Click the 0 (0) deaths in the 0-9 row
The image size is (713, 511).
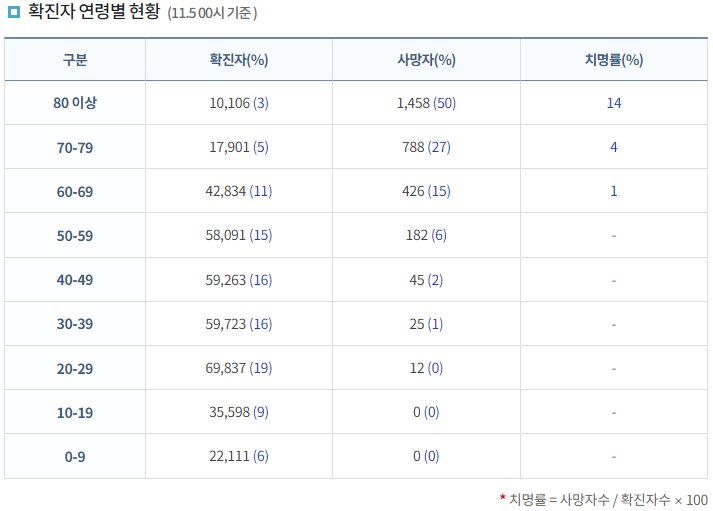426,456
